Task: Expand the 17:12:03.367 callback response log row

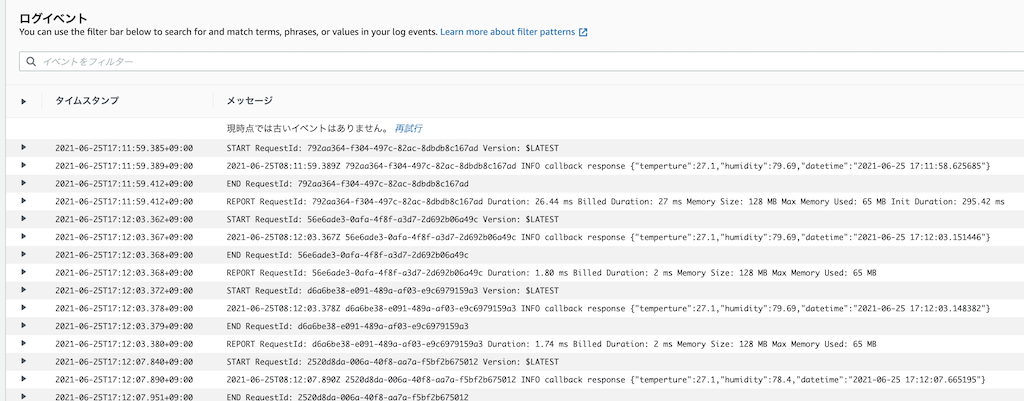Action: 24,236
